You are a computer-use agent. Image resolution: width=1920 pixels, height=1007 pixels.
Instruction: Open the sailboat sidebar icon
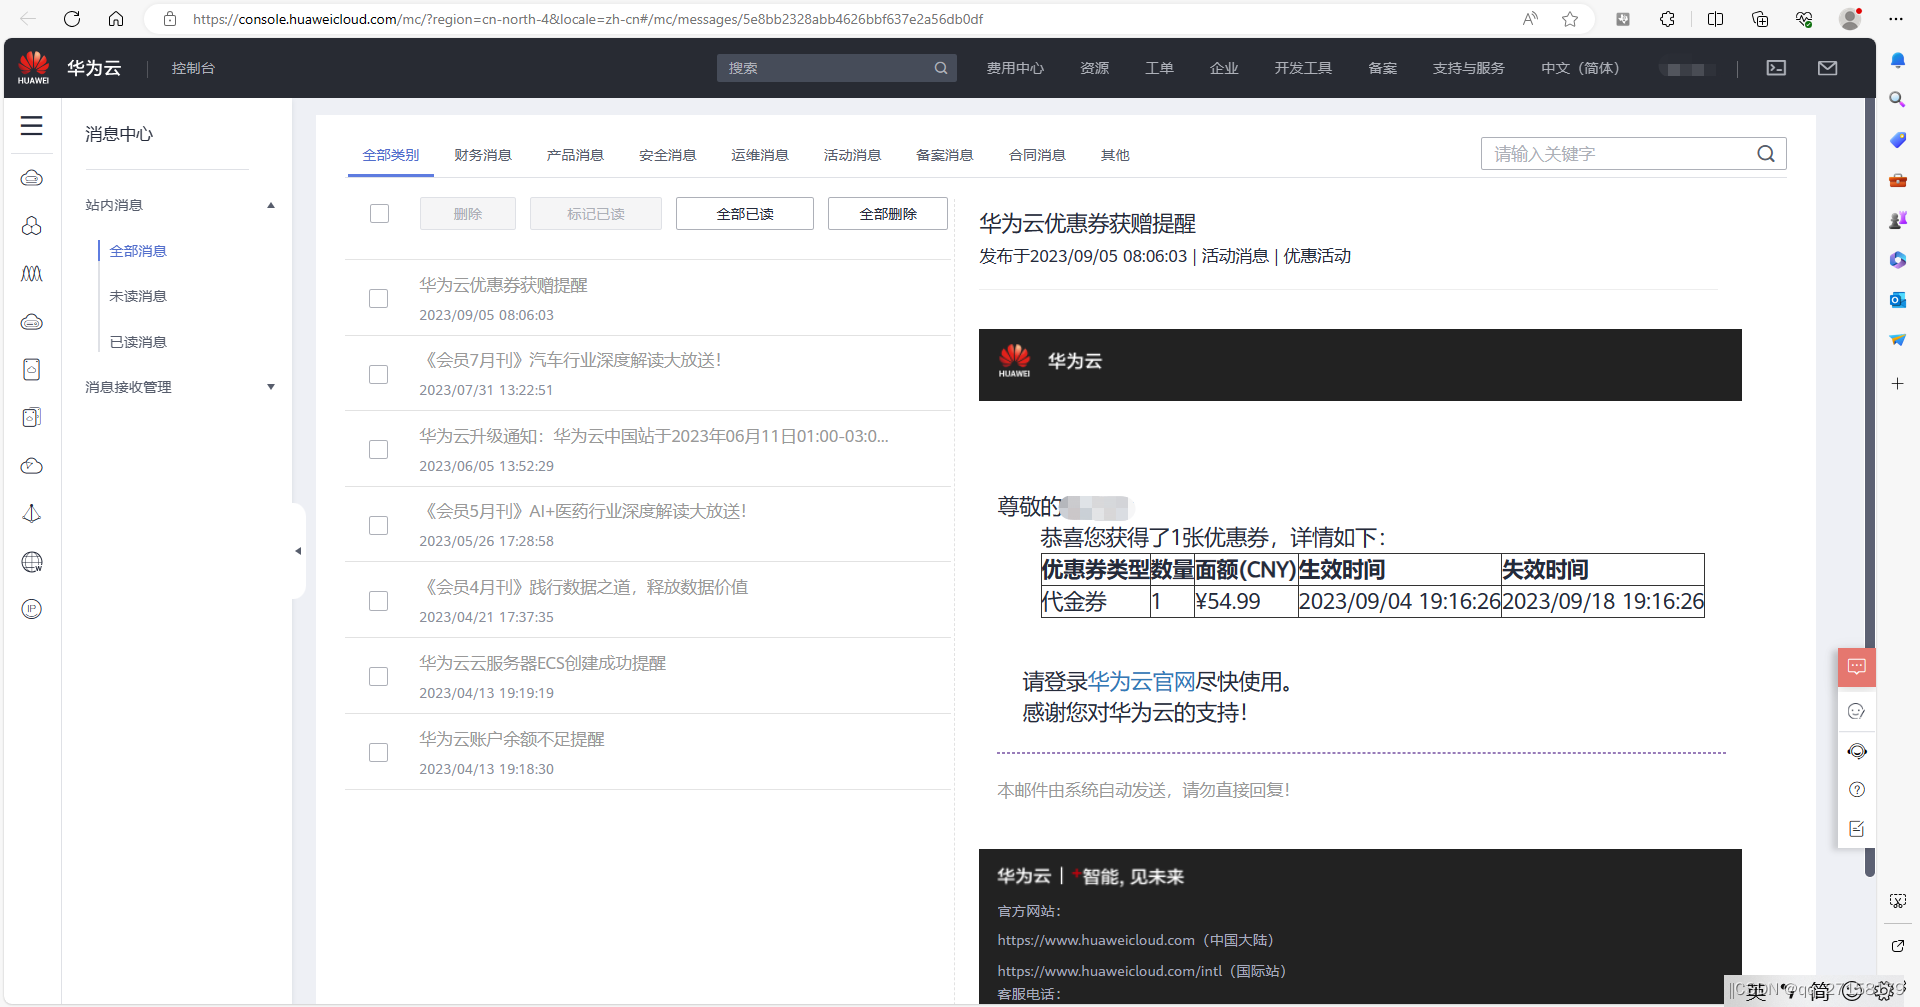click(32, 513)
